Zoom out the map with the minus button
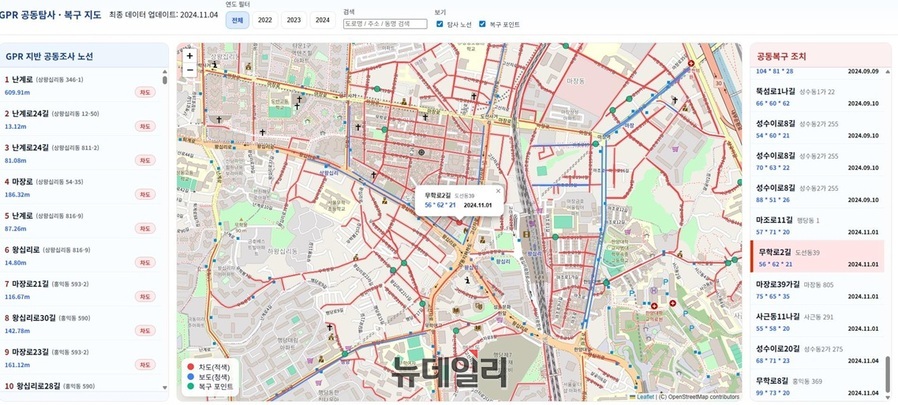The image size is (898, 405). point(190,70)
